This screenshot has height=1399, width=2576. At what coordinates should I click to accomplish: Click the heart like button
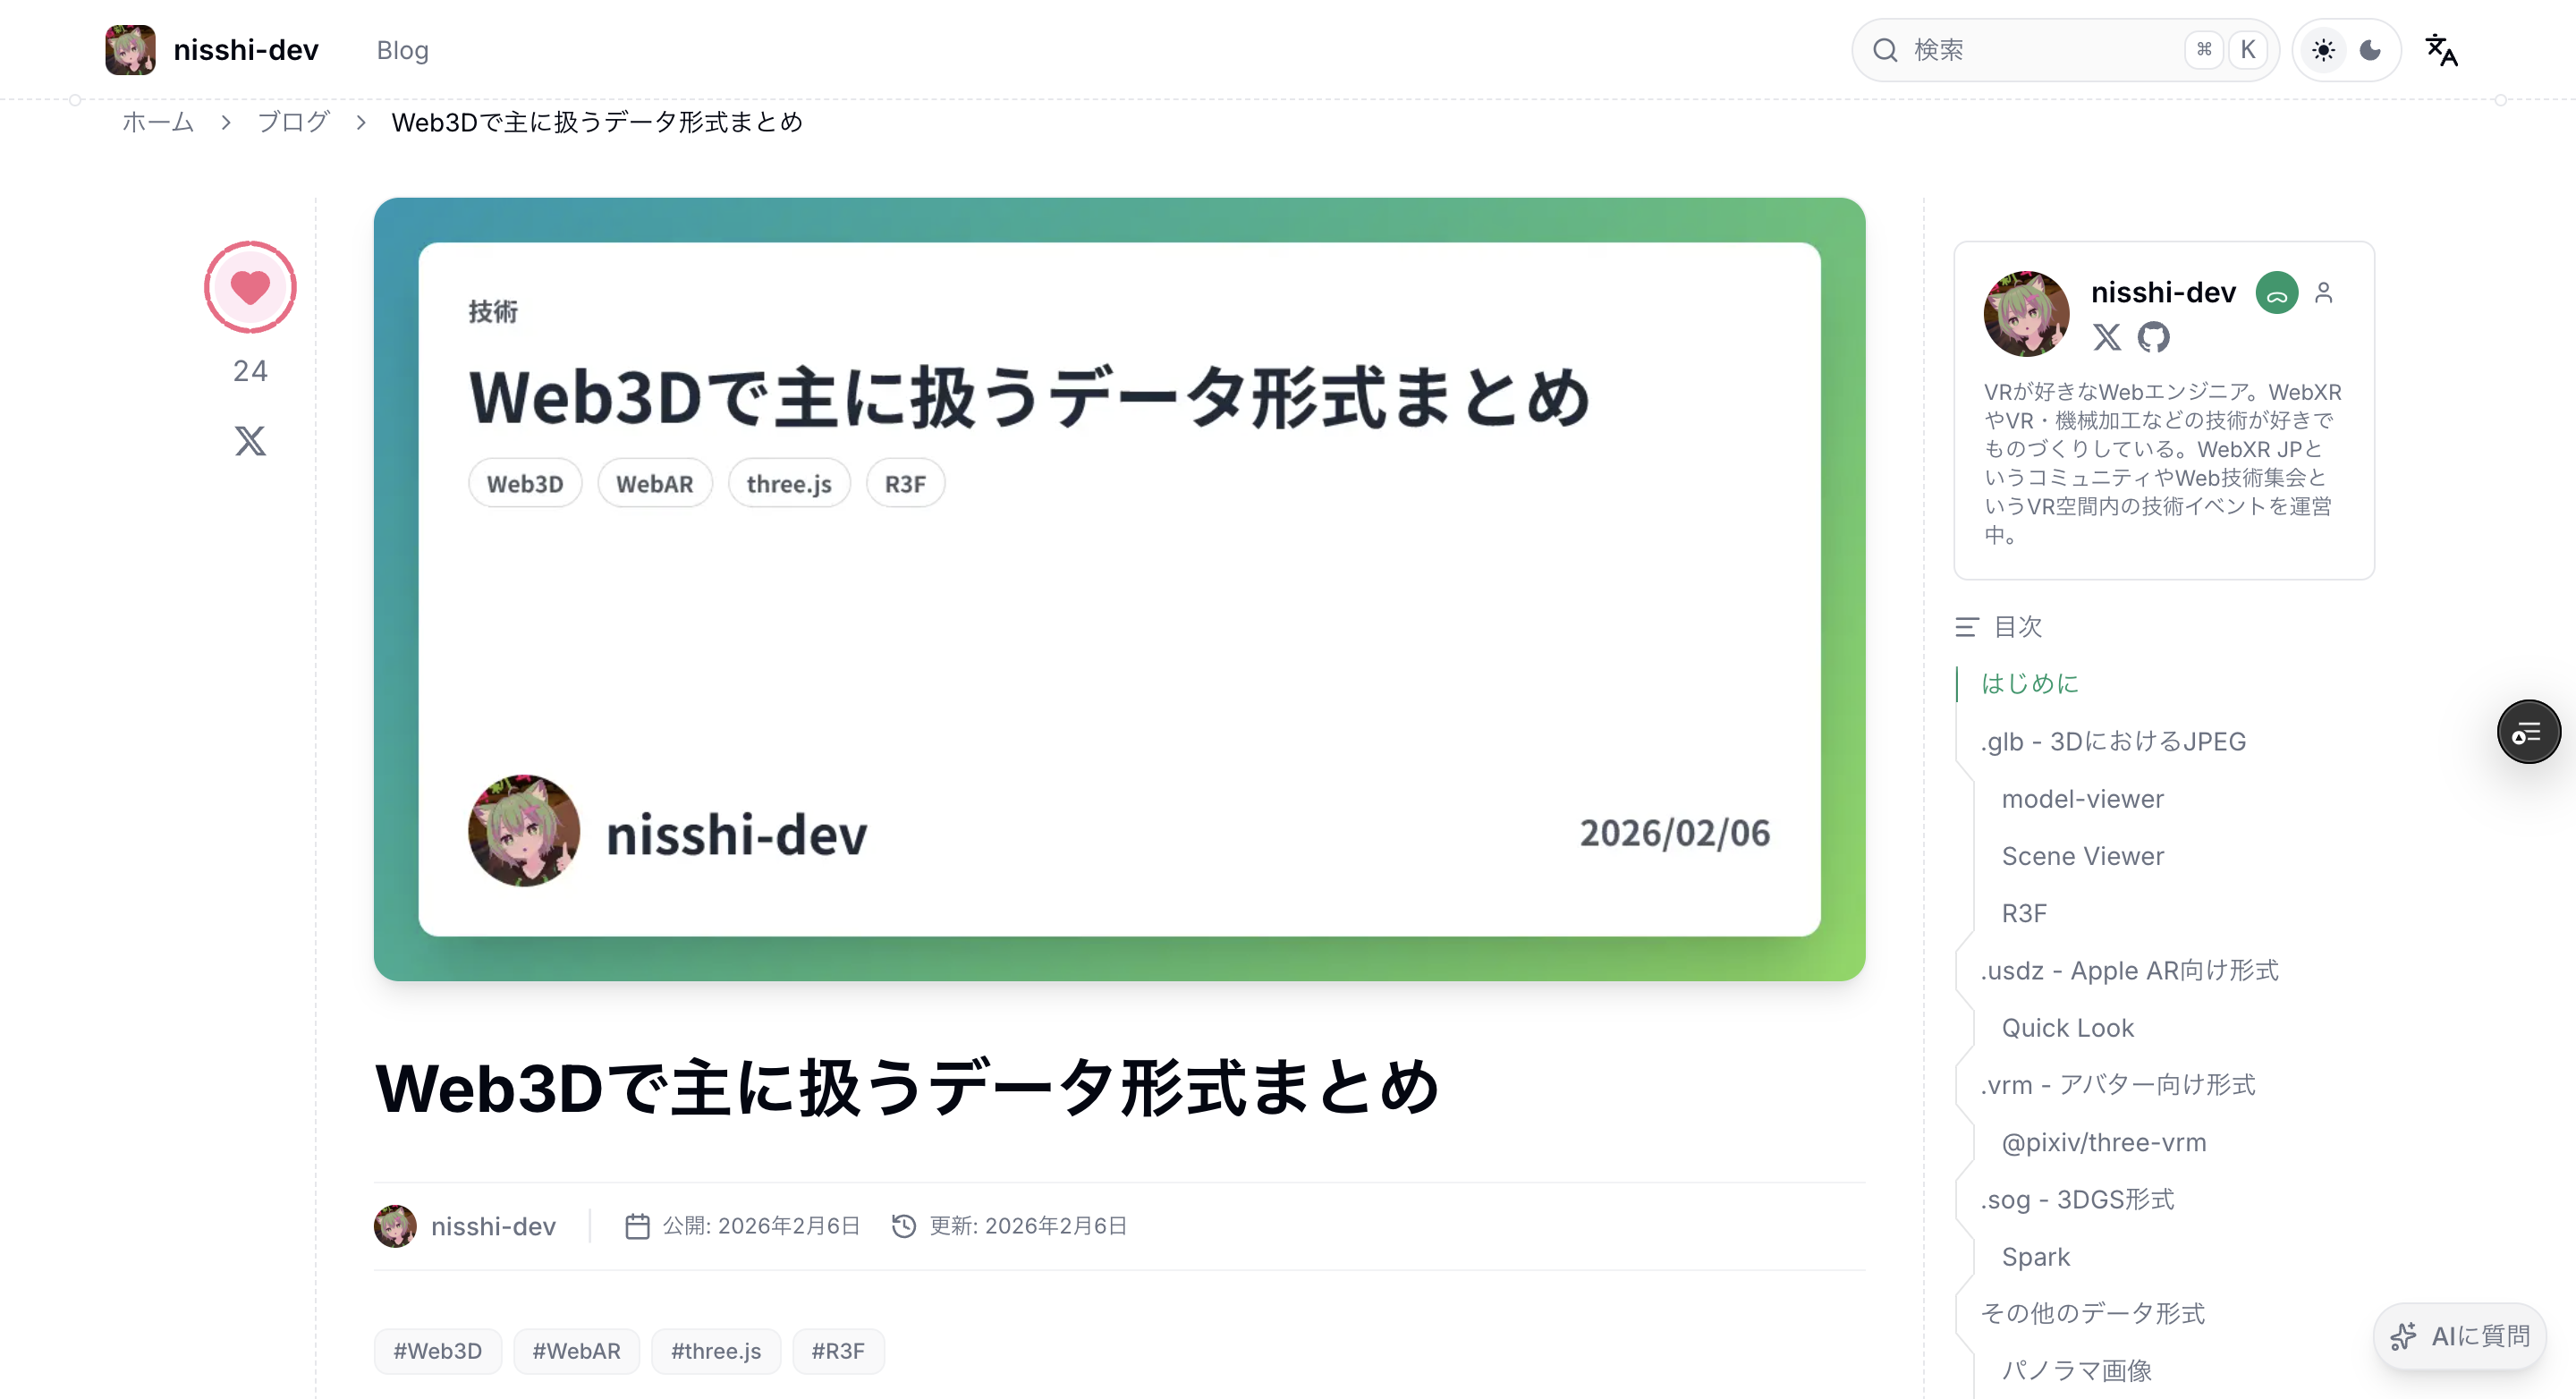250,287
